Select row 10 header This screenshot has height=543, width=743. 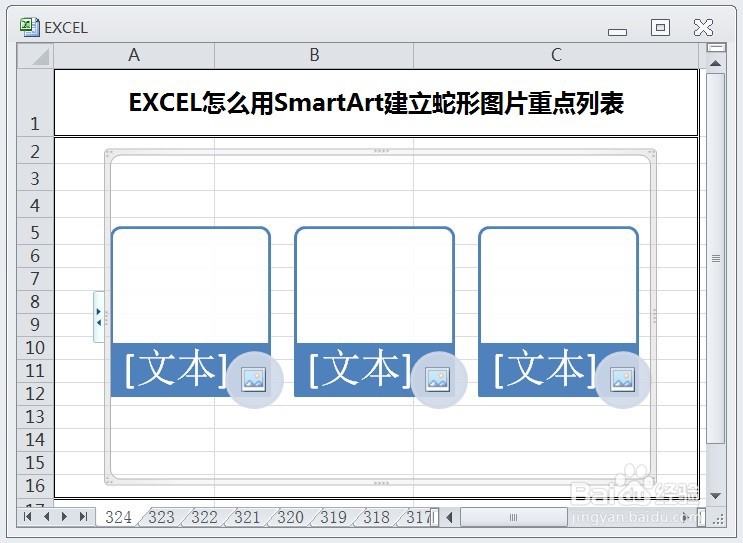pyautogui.click(x=36, y=348)
